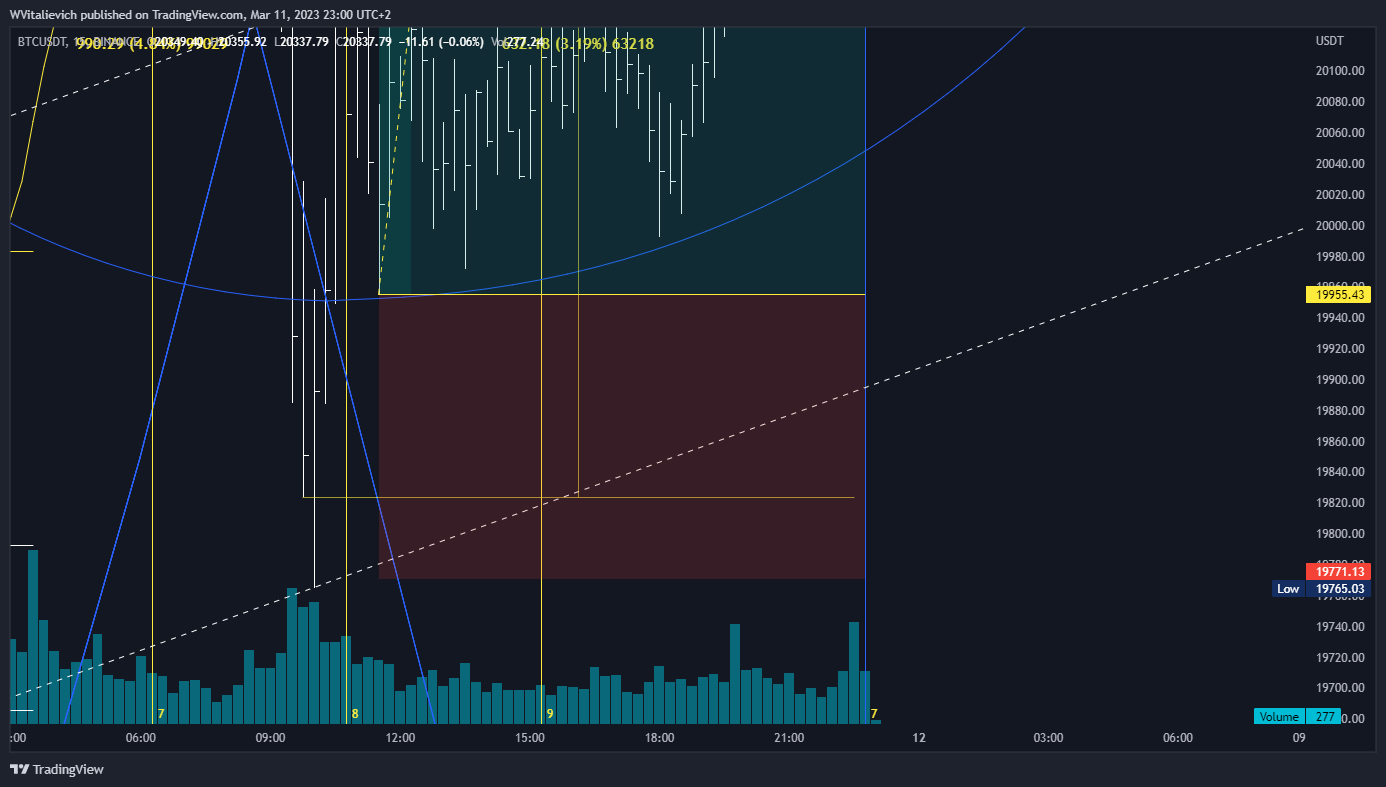
Task: Click the Volume label tag
Action: [x=1280, y=716]
